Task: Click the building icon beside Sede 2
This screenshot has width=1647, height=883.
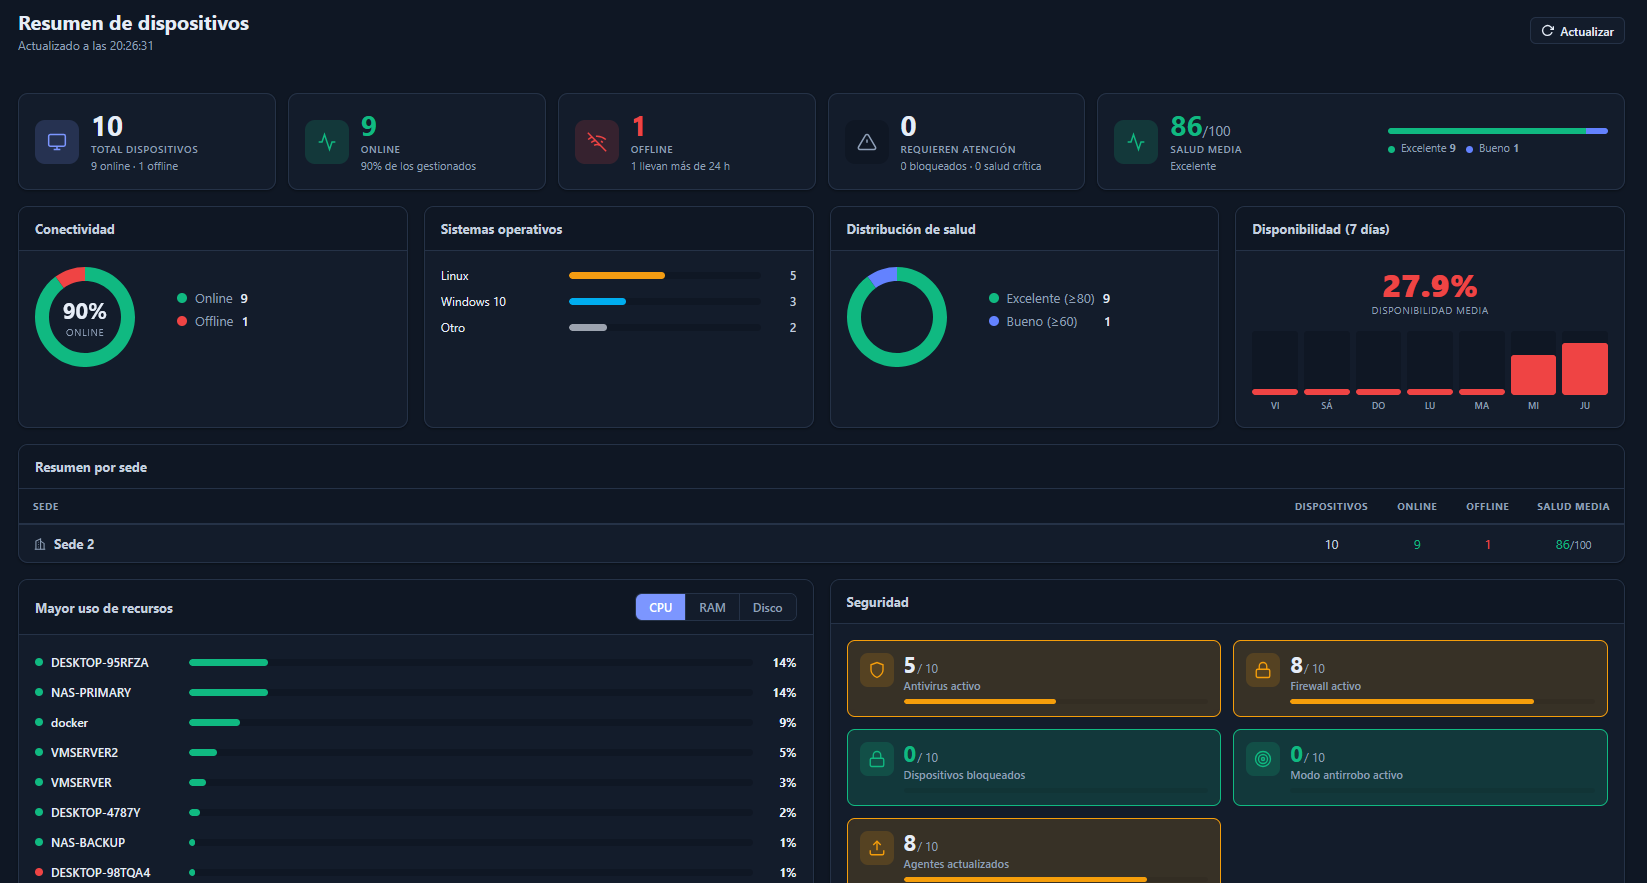Action: [40, 544]
